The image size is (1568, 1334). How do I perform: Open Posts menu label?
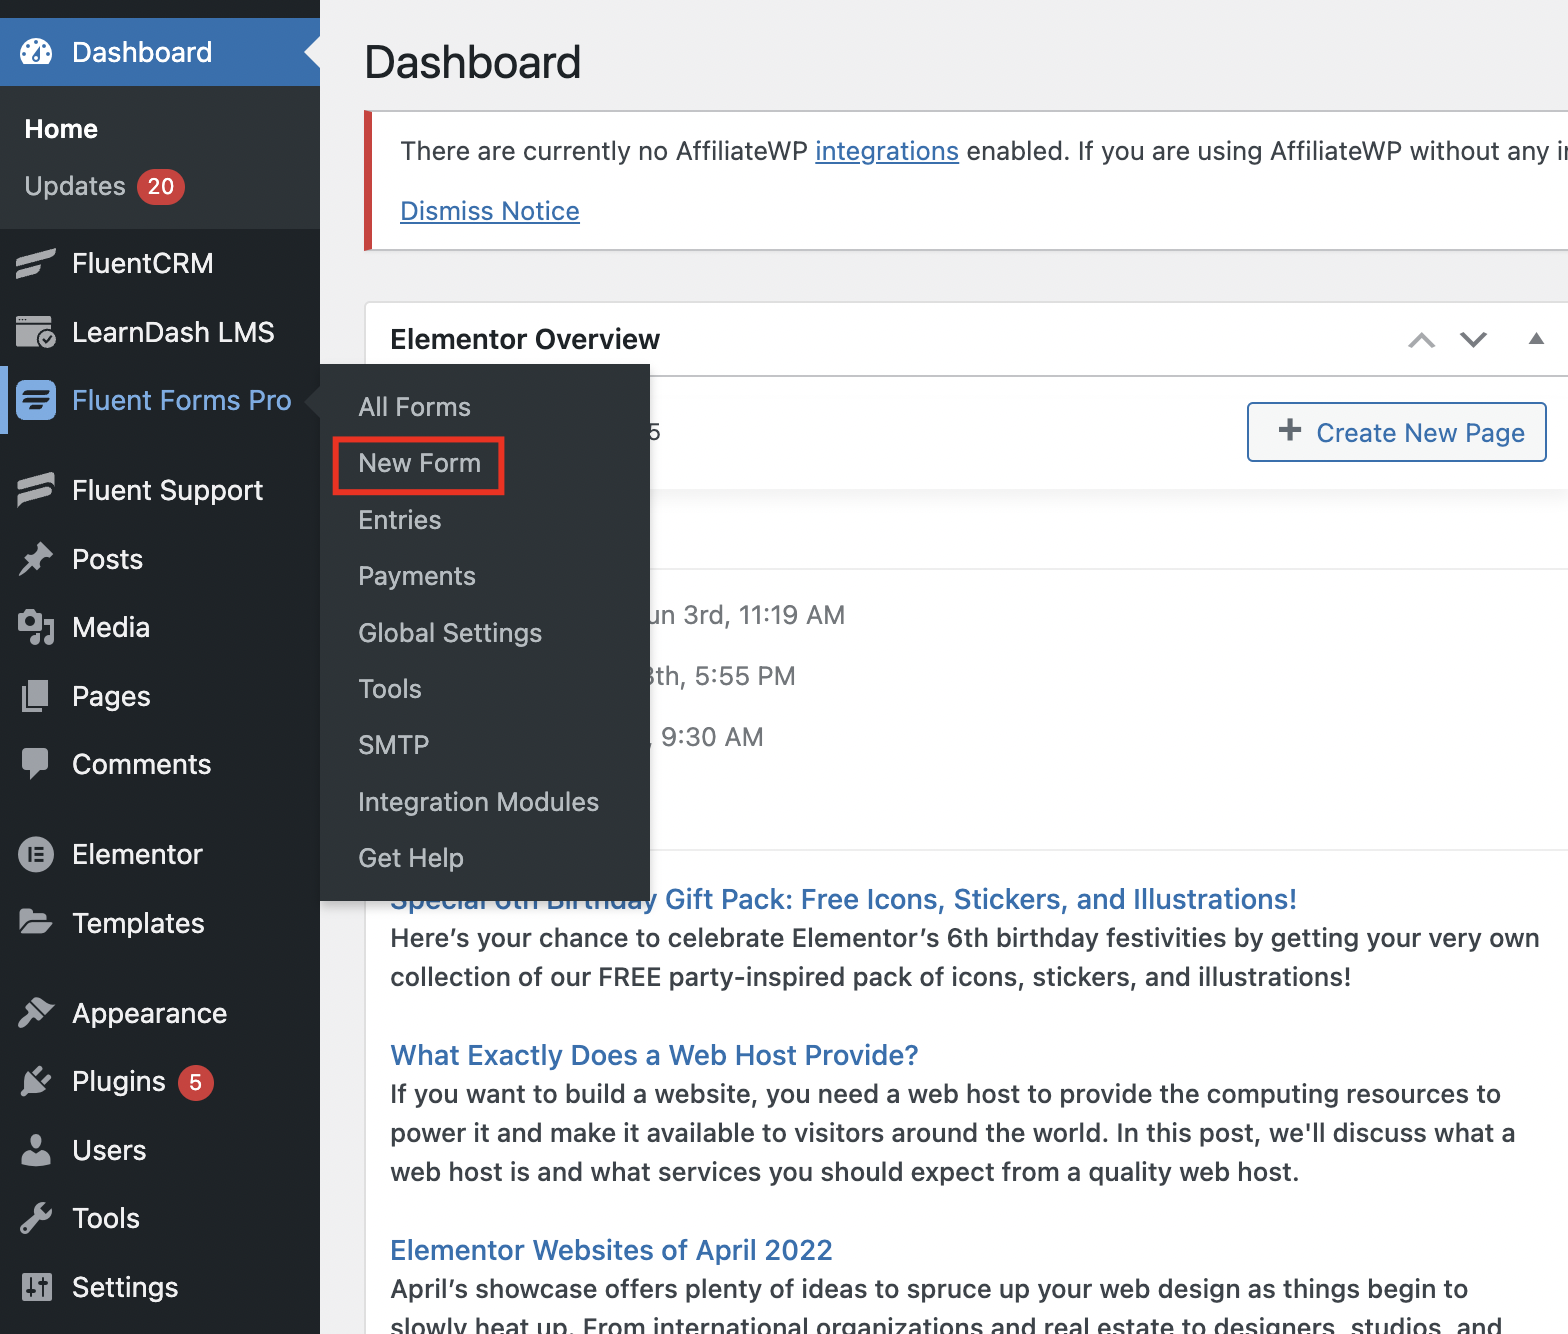(x=107, y=559)
